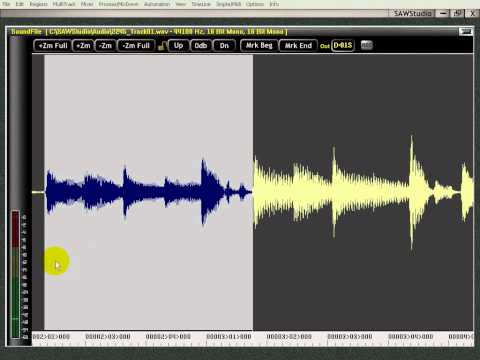Zoom in with the +Zm button
This screenshot has width=480, height=360.
[83, 45]
